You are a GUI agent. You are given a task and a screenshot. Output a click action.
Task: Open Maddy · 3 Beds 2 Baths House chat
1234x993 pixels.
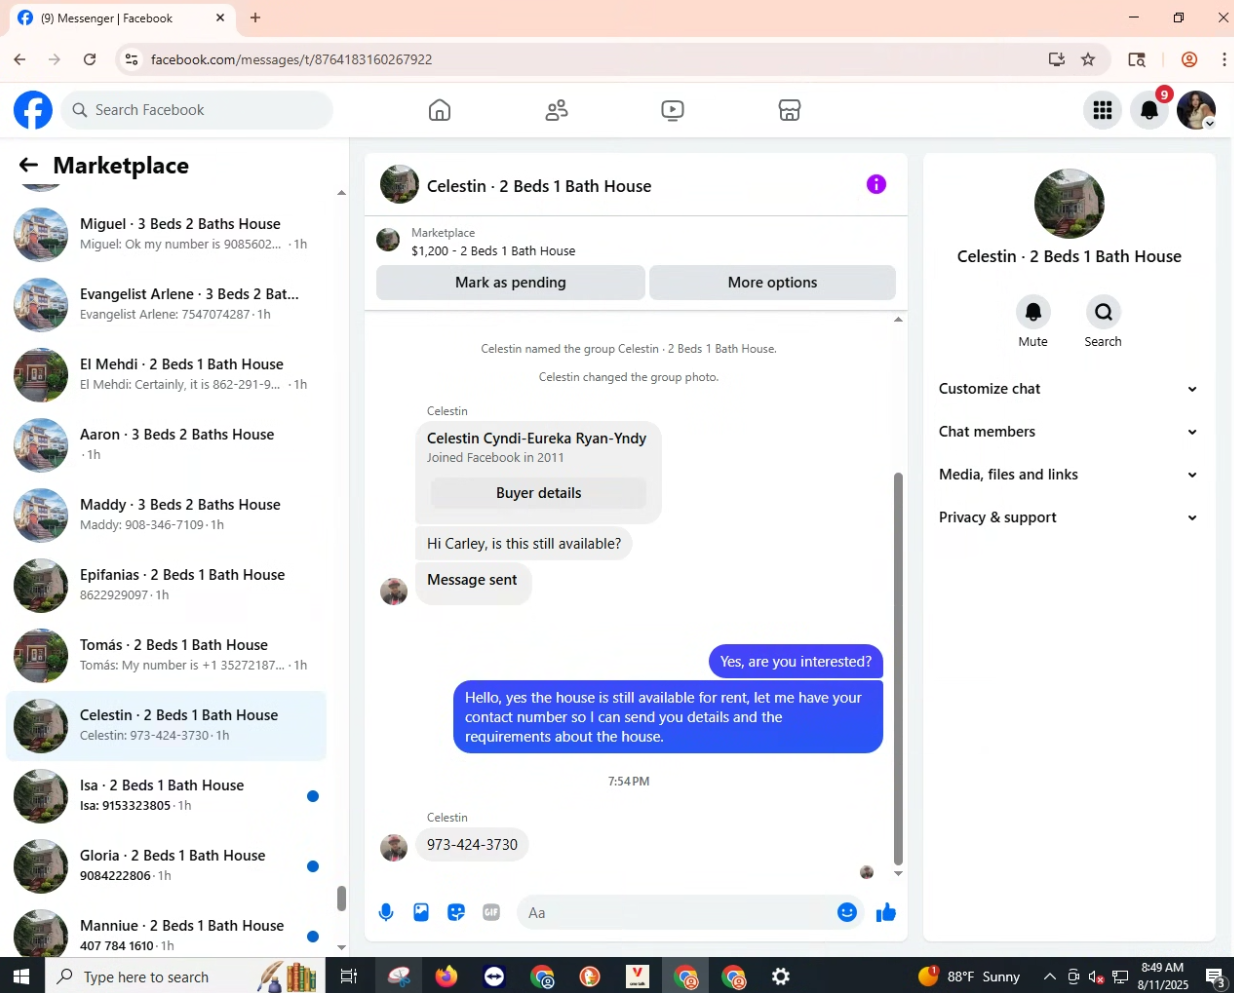point(166,514)
